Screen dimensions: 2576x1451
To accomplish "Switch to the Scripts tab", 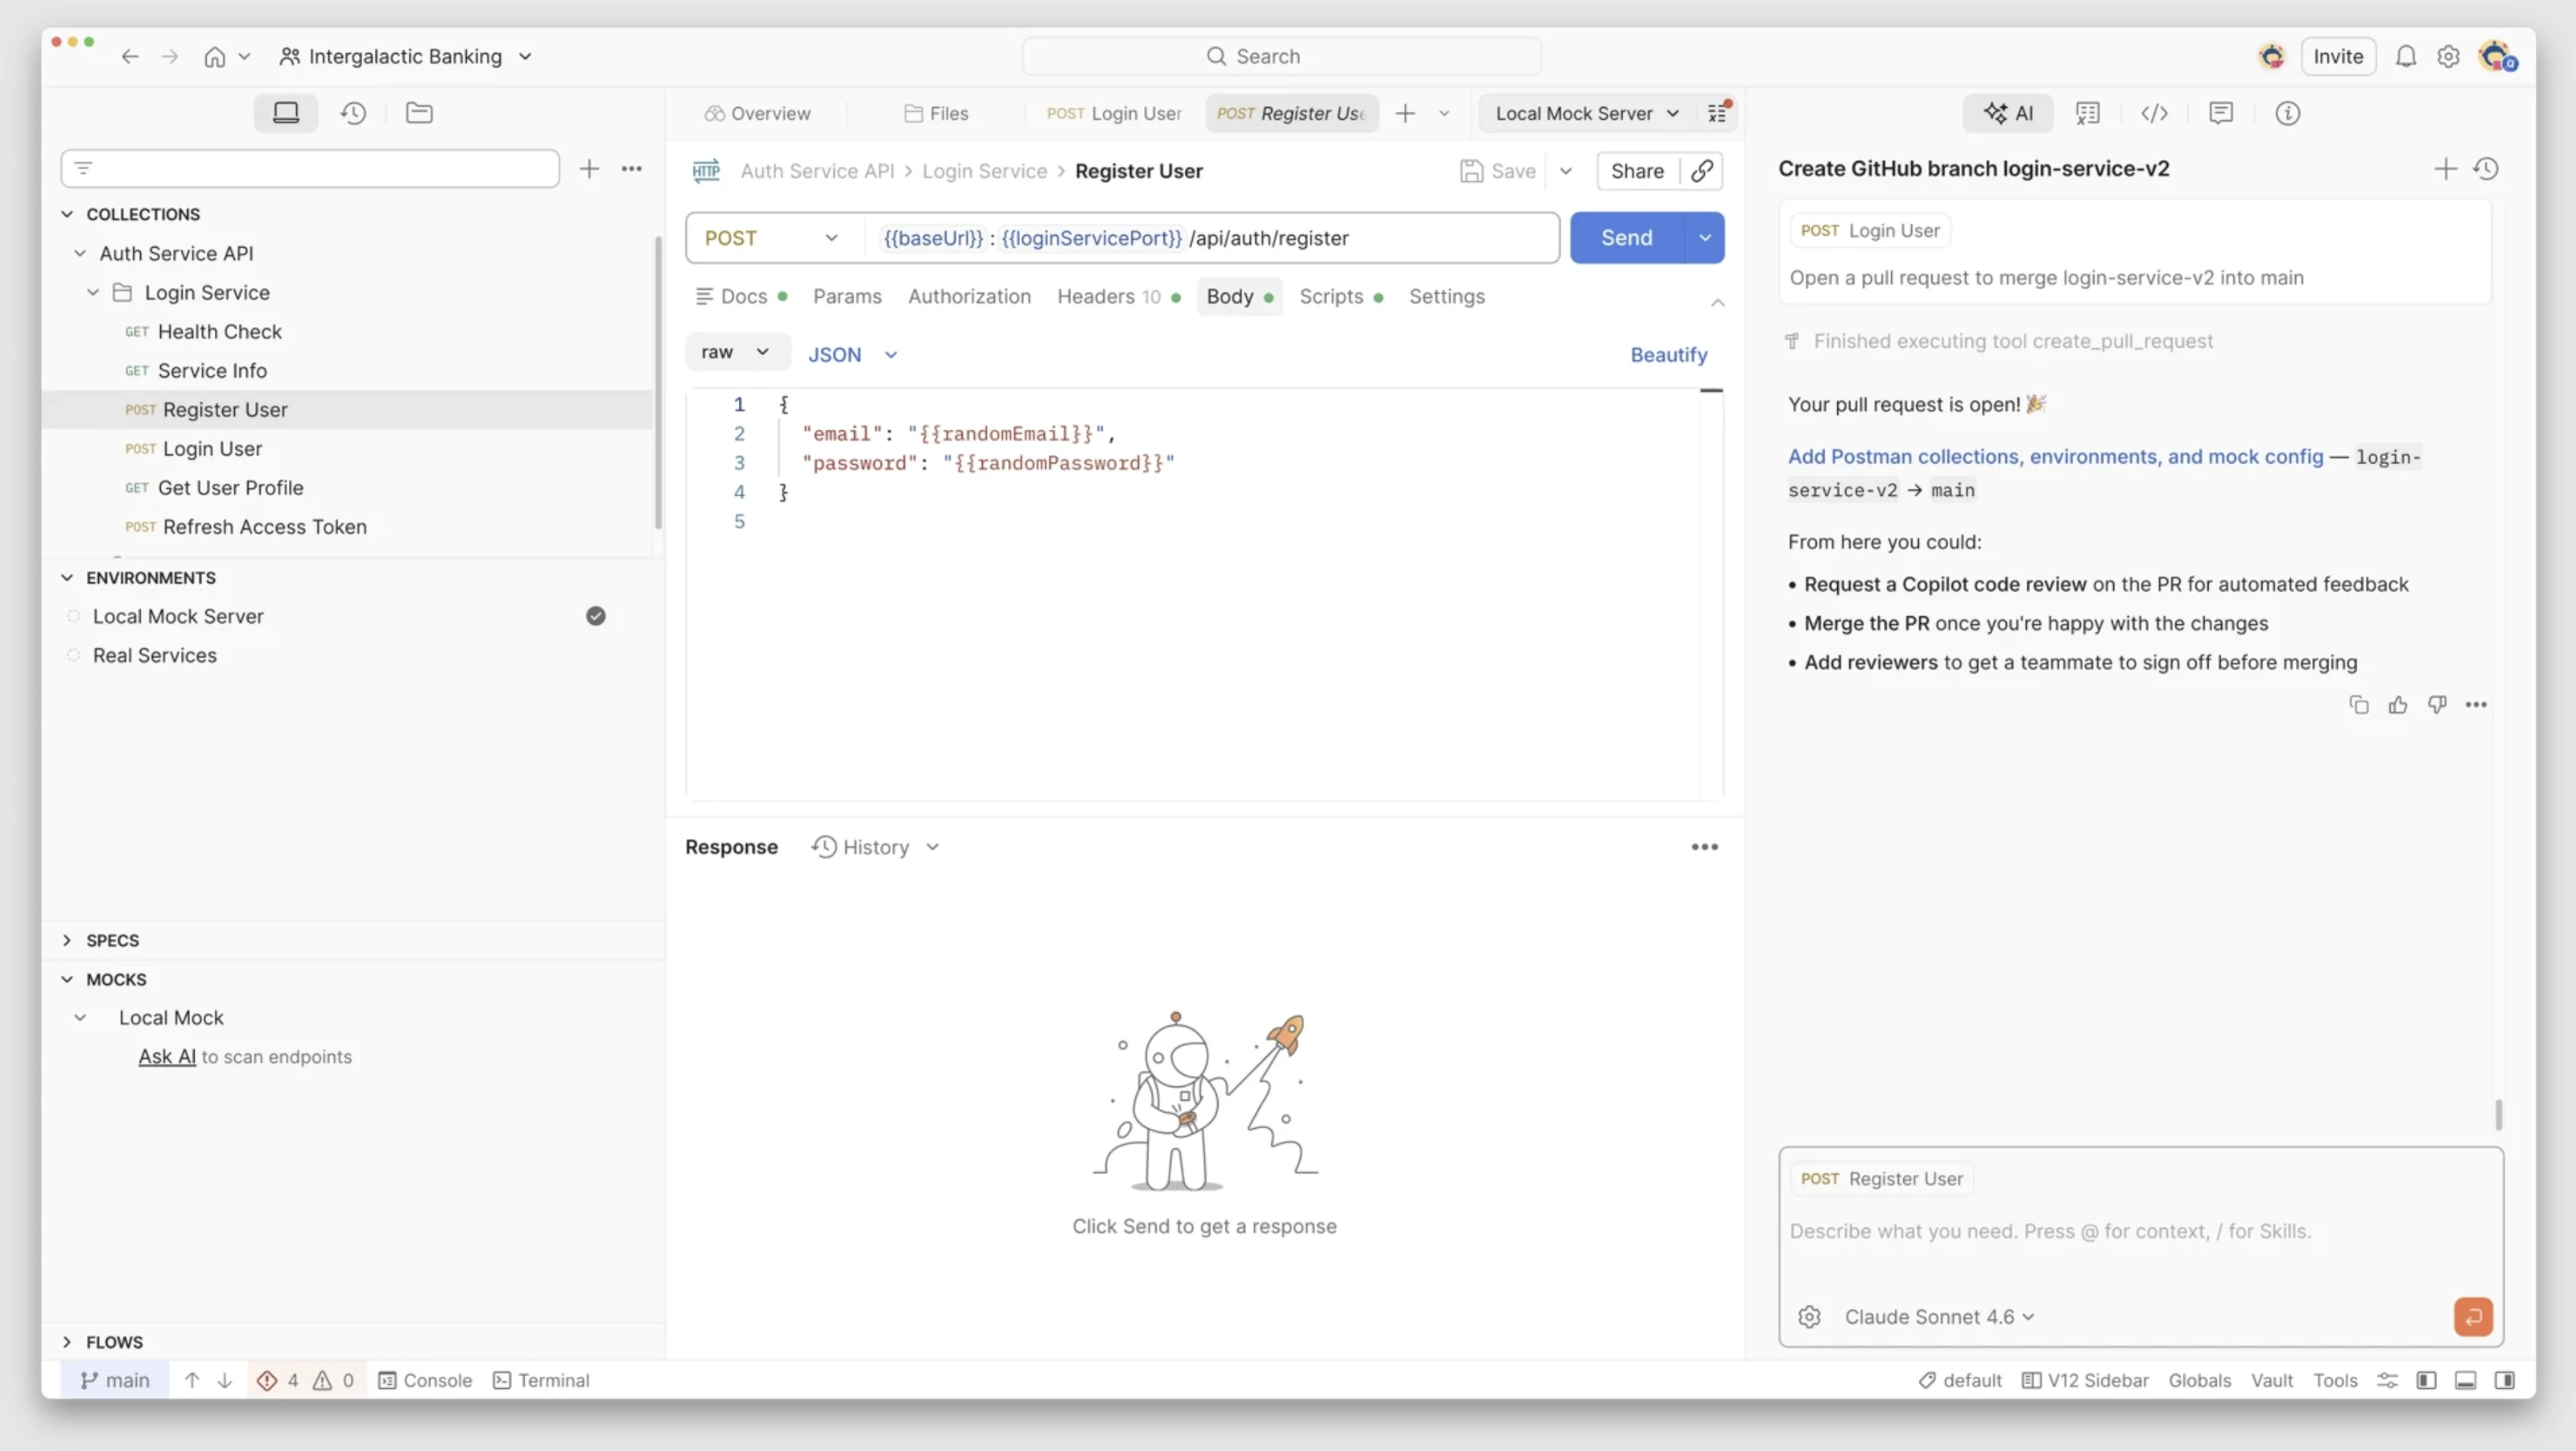I will coord(1340,297).
